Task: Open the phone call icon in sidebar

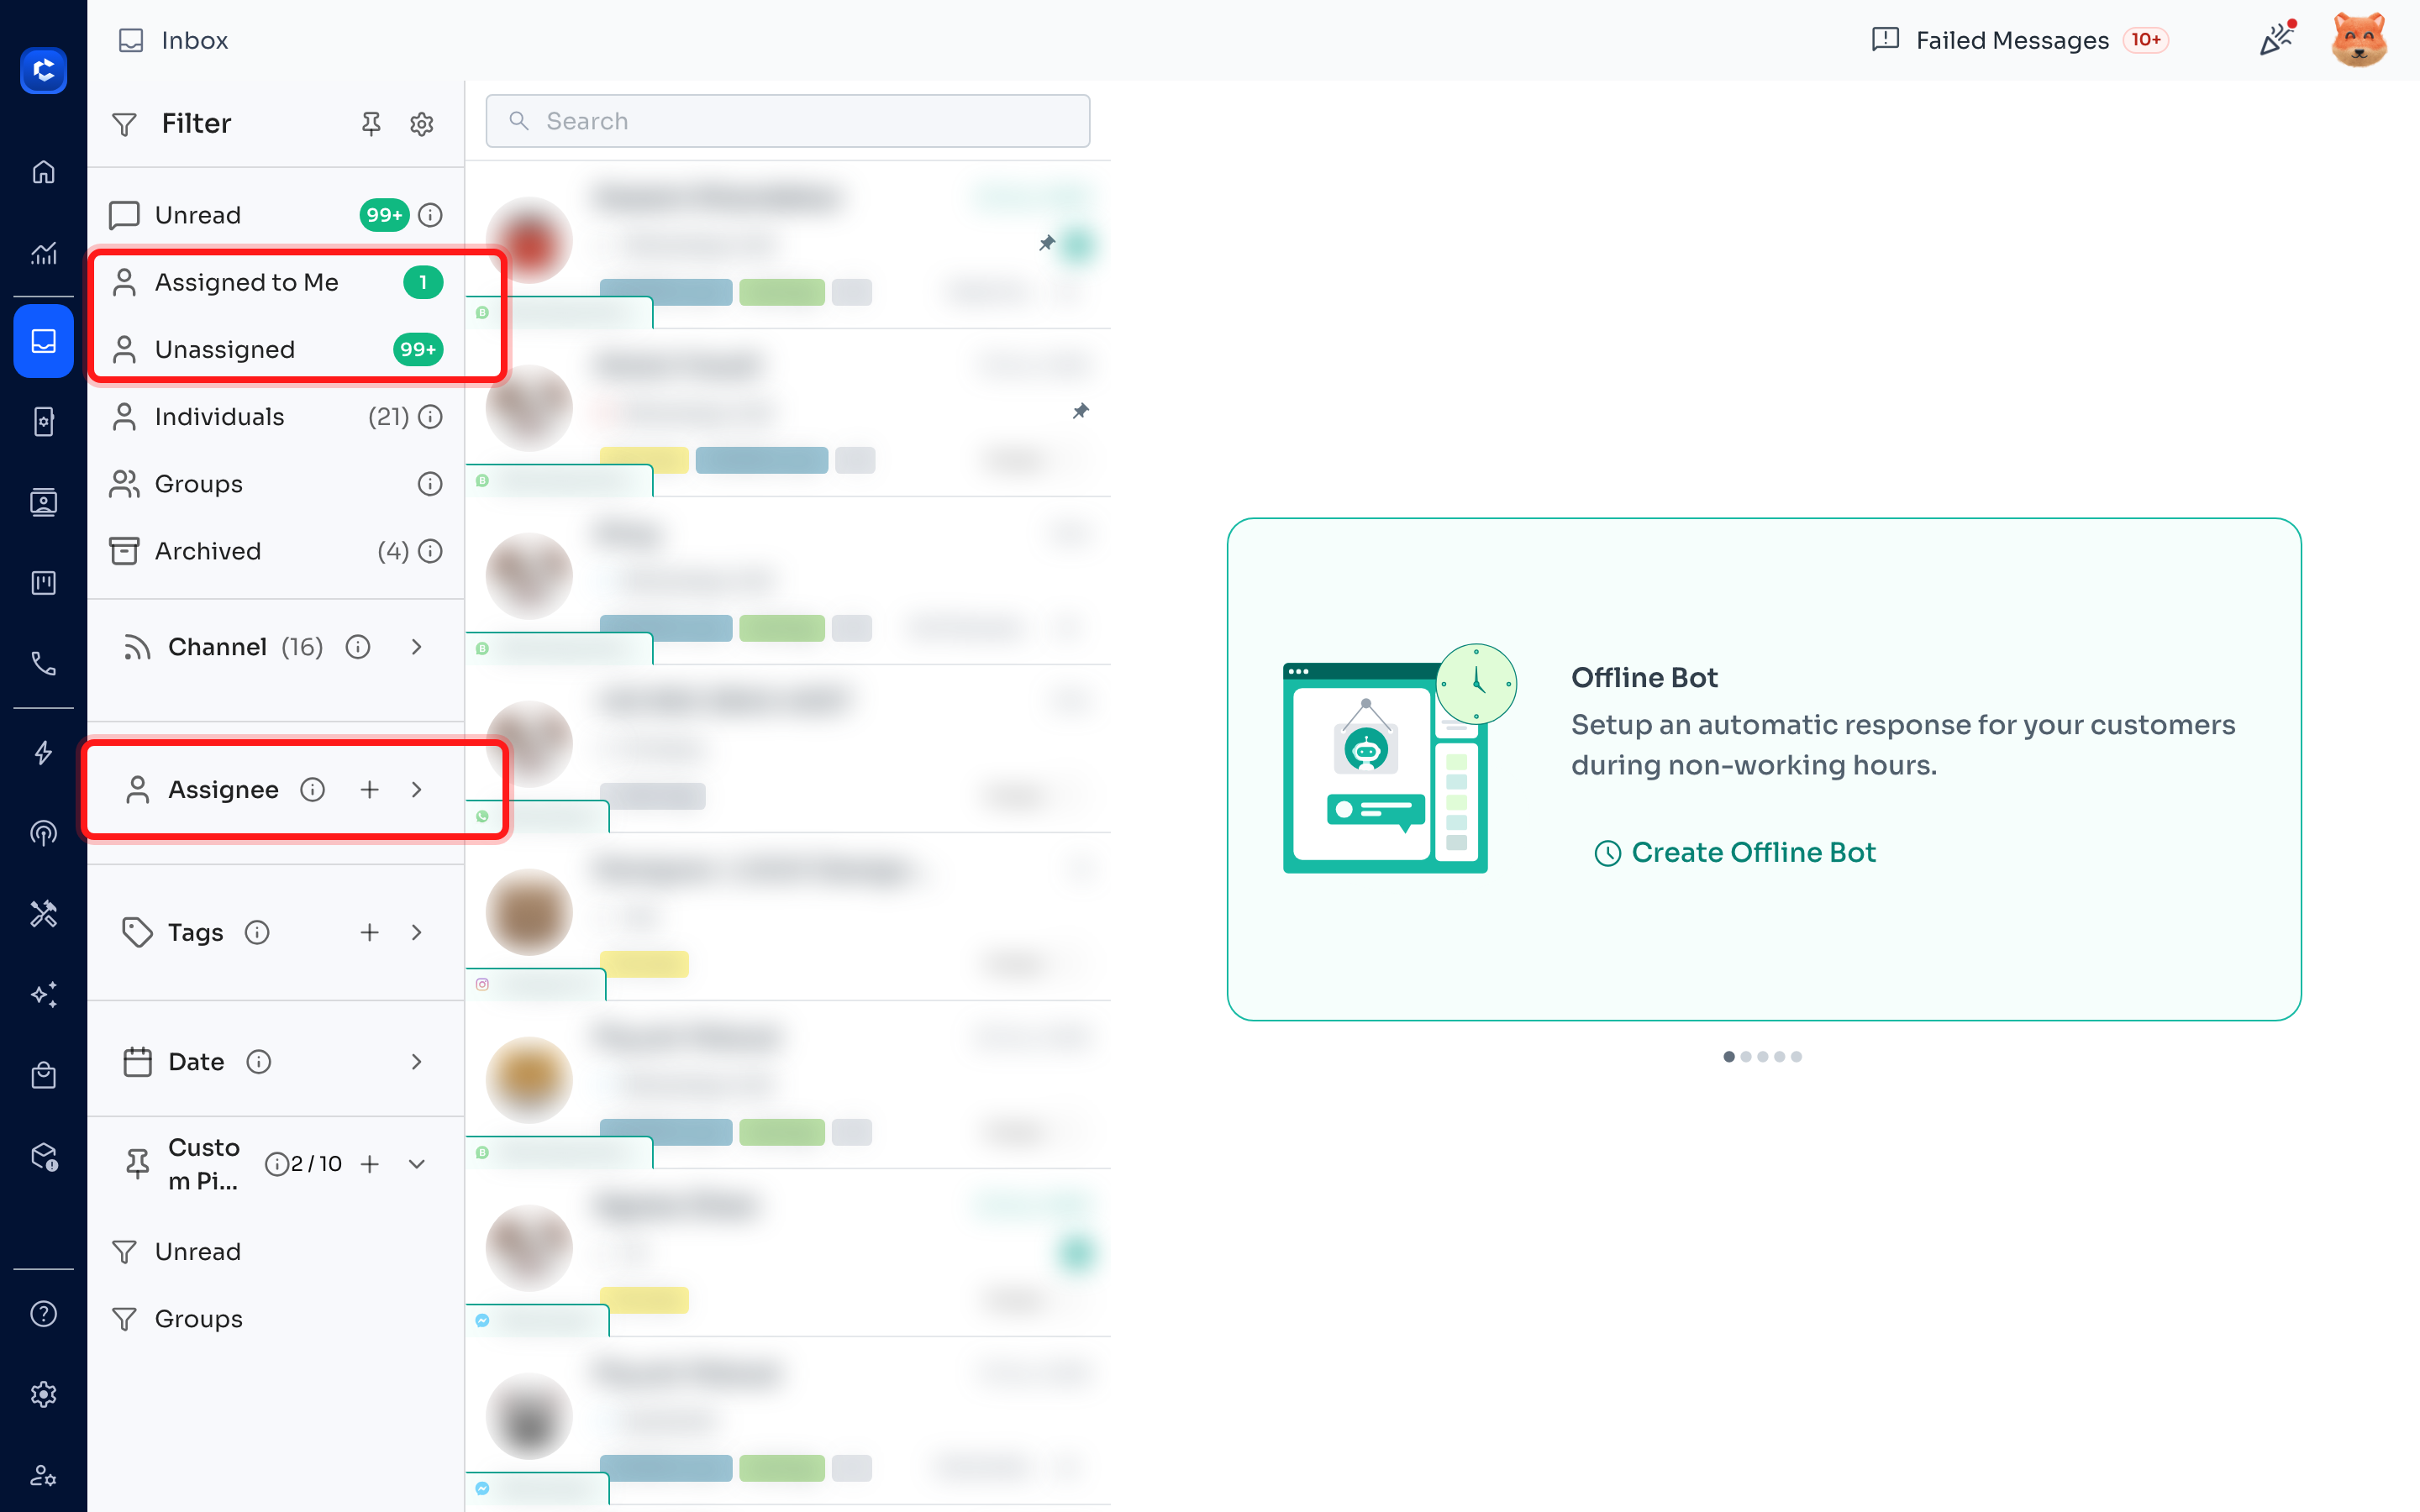Action: (43, 663)
